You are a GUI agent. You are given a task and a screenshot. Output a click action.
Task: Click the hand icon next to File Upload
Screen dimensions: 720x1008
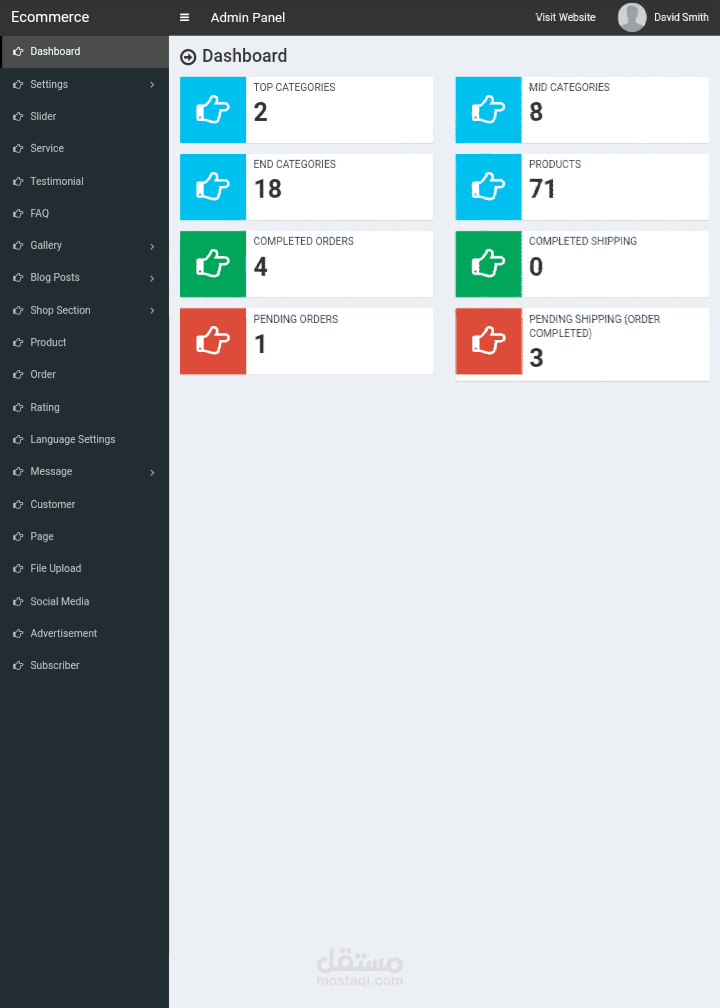(x=18, y=569)
